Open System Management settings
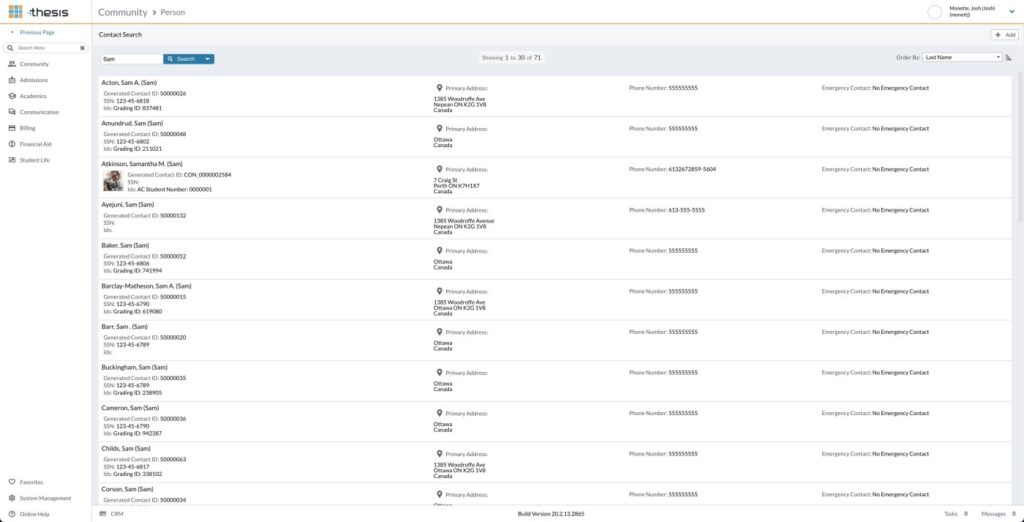 tap(45, 498)
